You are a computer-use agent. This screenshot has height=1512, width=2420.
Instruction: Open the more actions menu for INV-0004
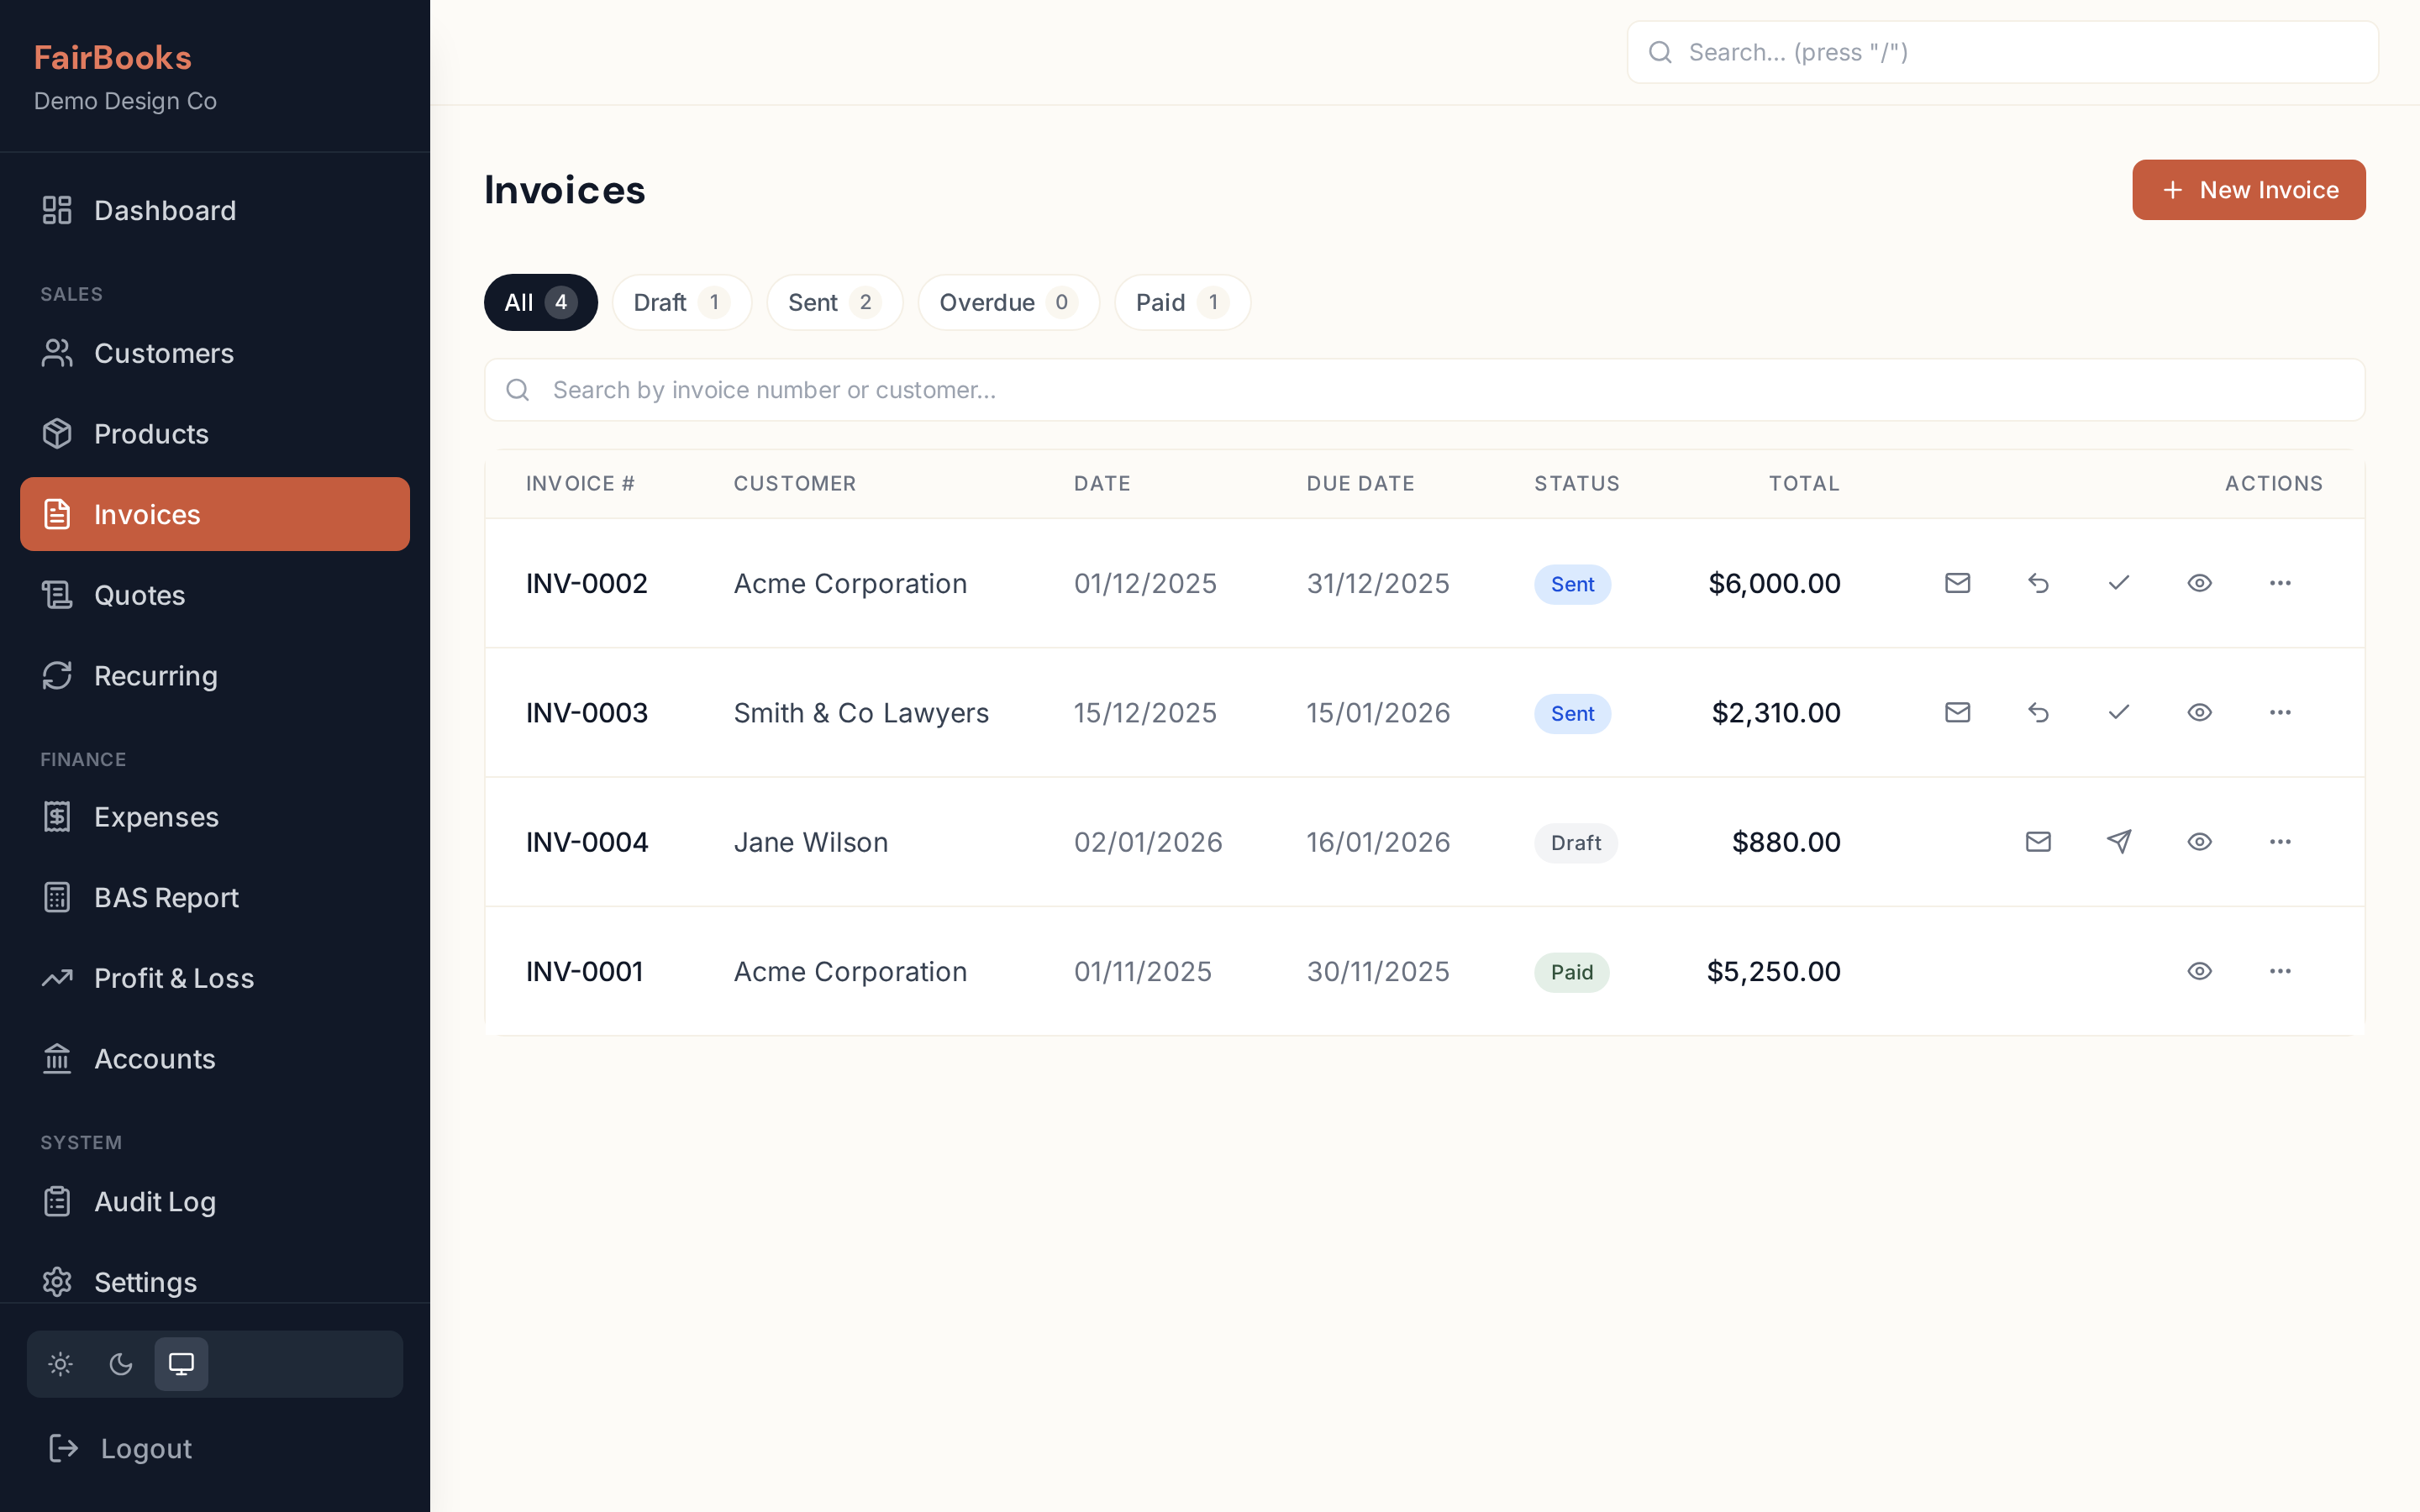pos(2280,841)
